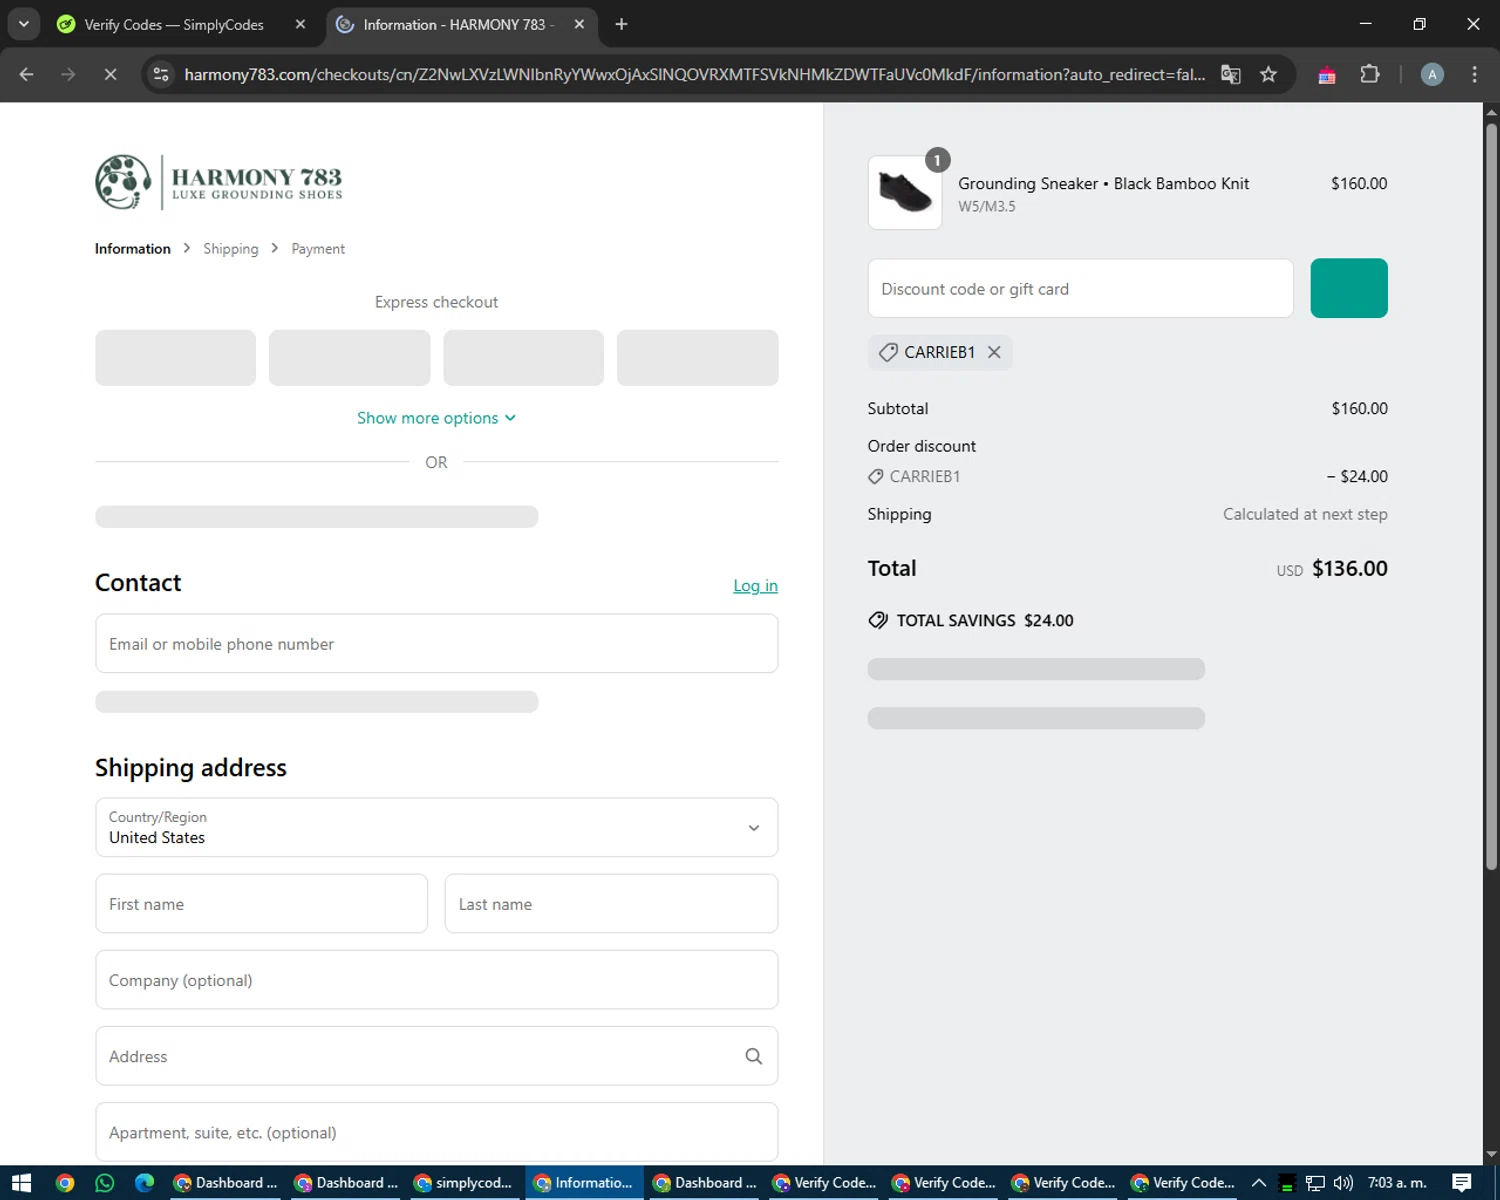Select the Information breadcrumb step
This screenshot has height=1200, width=1500.
[x=133, y=249]
